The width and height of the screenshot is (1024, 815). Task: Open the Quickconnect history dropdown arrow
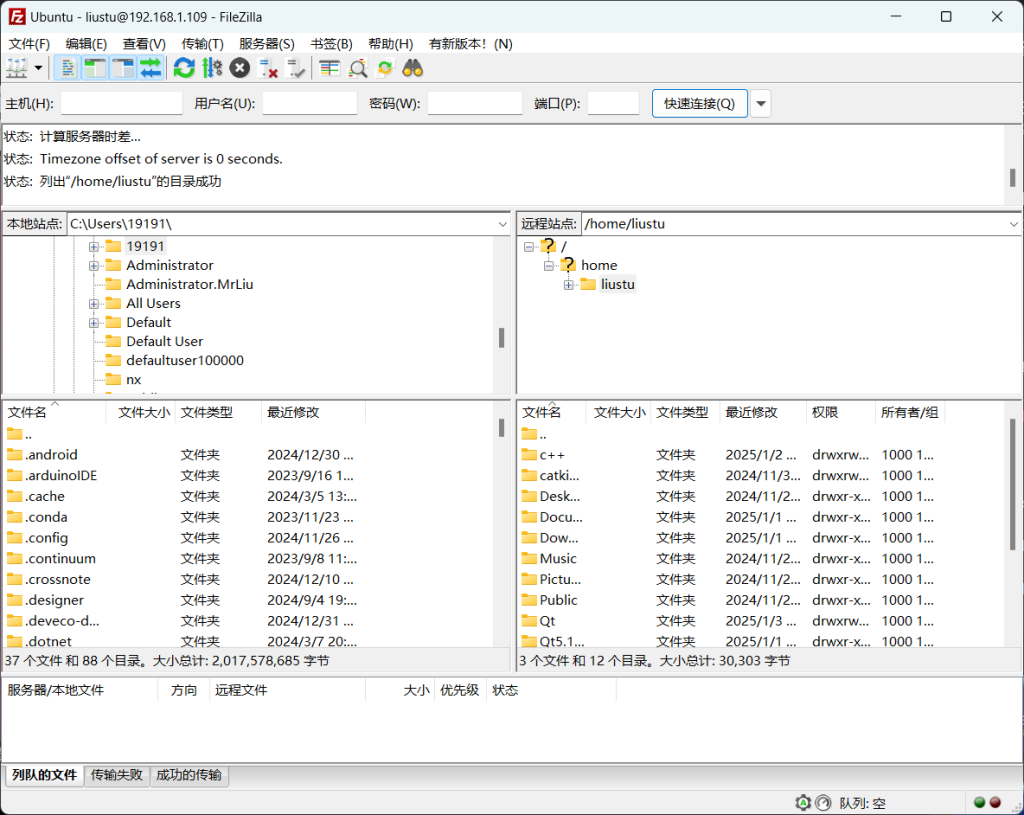761,104
